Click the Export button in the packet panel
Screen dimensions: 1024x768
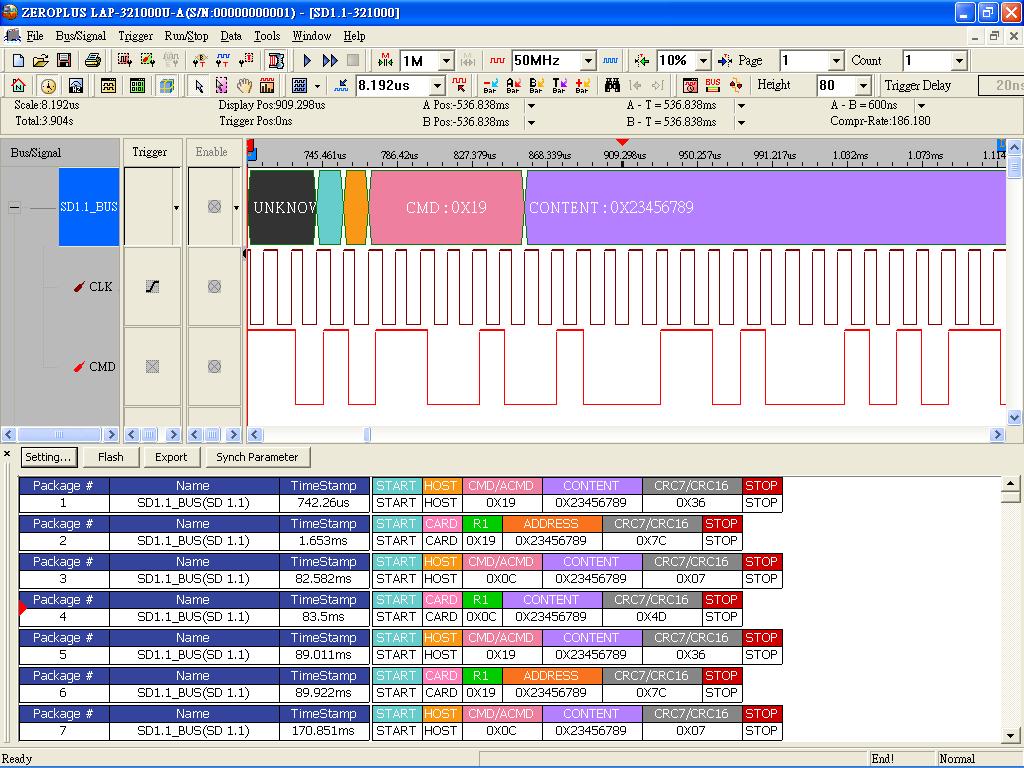171,457
